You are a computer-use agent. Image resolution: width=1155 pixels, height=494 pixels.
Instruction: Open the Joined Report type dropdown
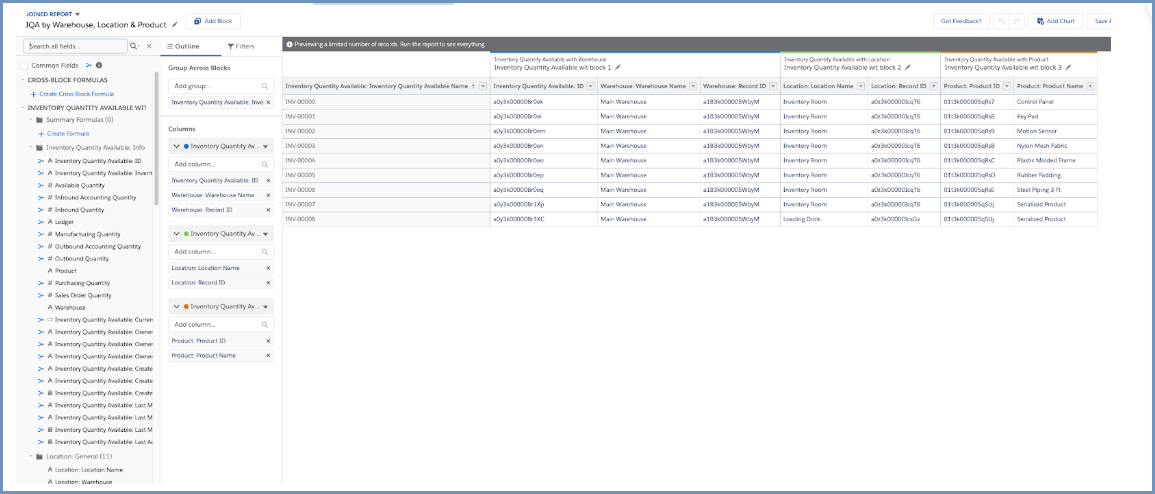(78, 14)
